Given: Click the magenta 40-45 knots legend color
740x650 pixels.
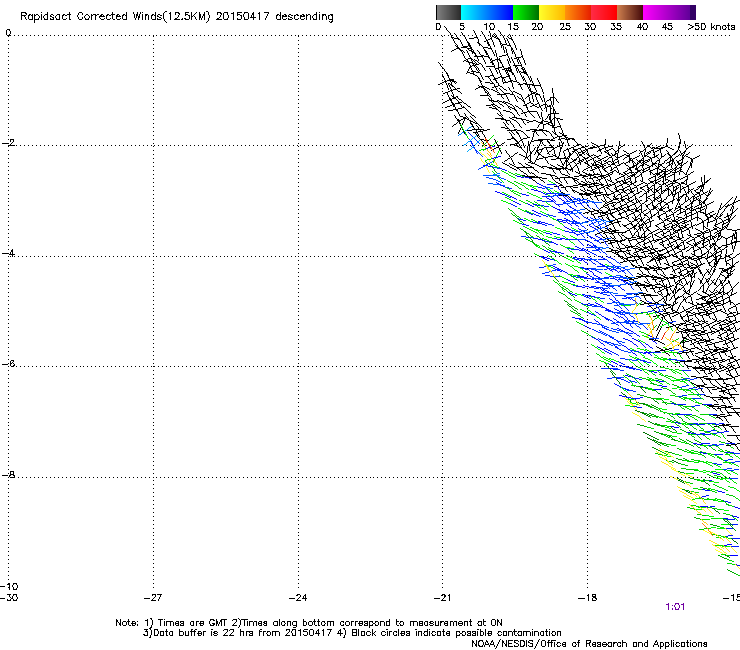Looking at the screenshot, I should click(x=656, y=12).
